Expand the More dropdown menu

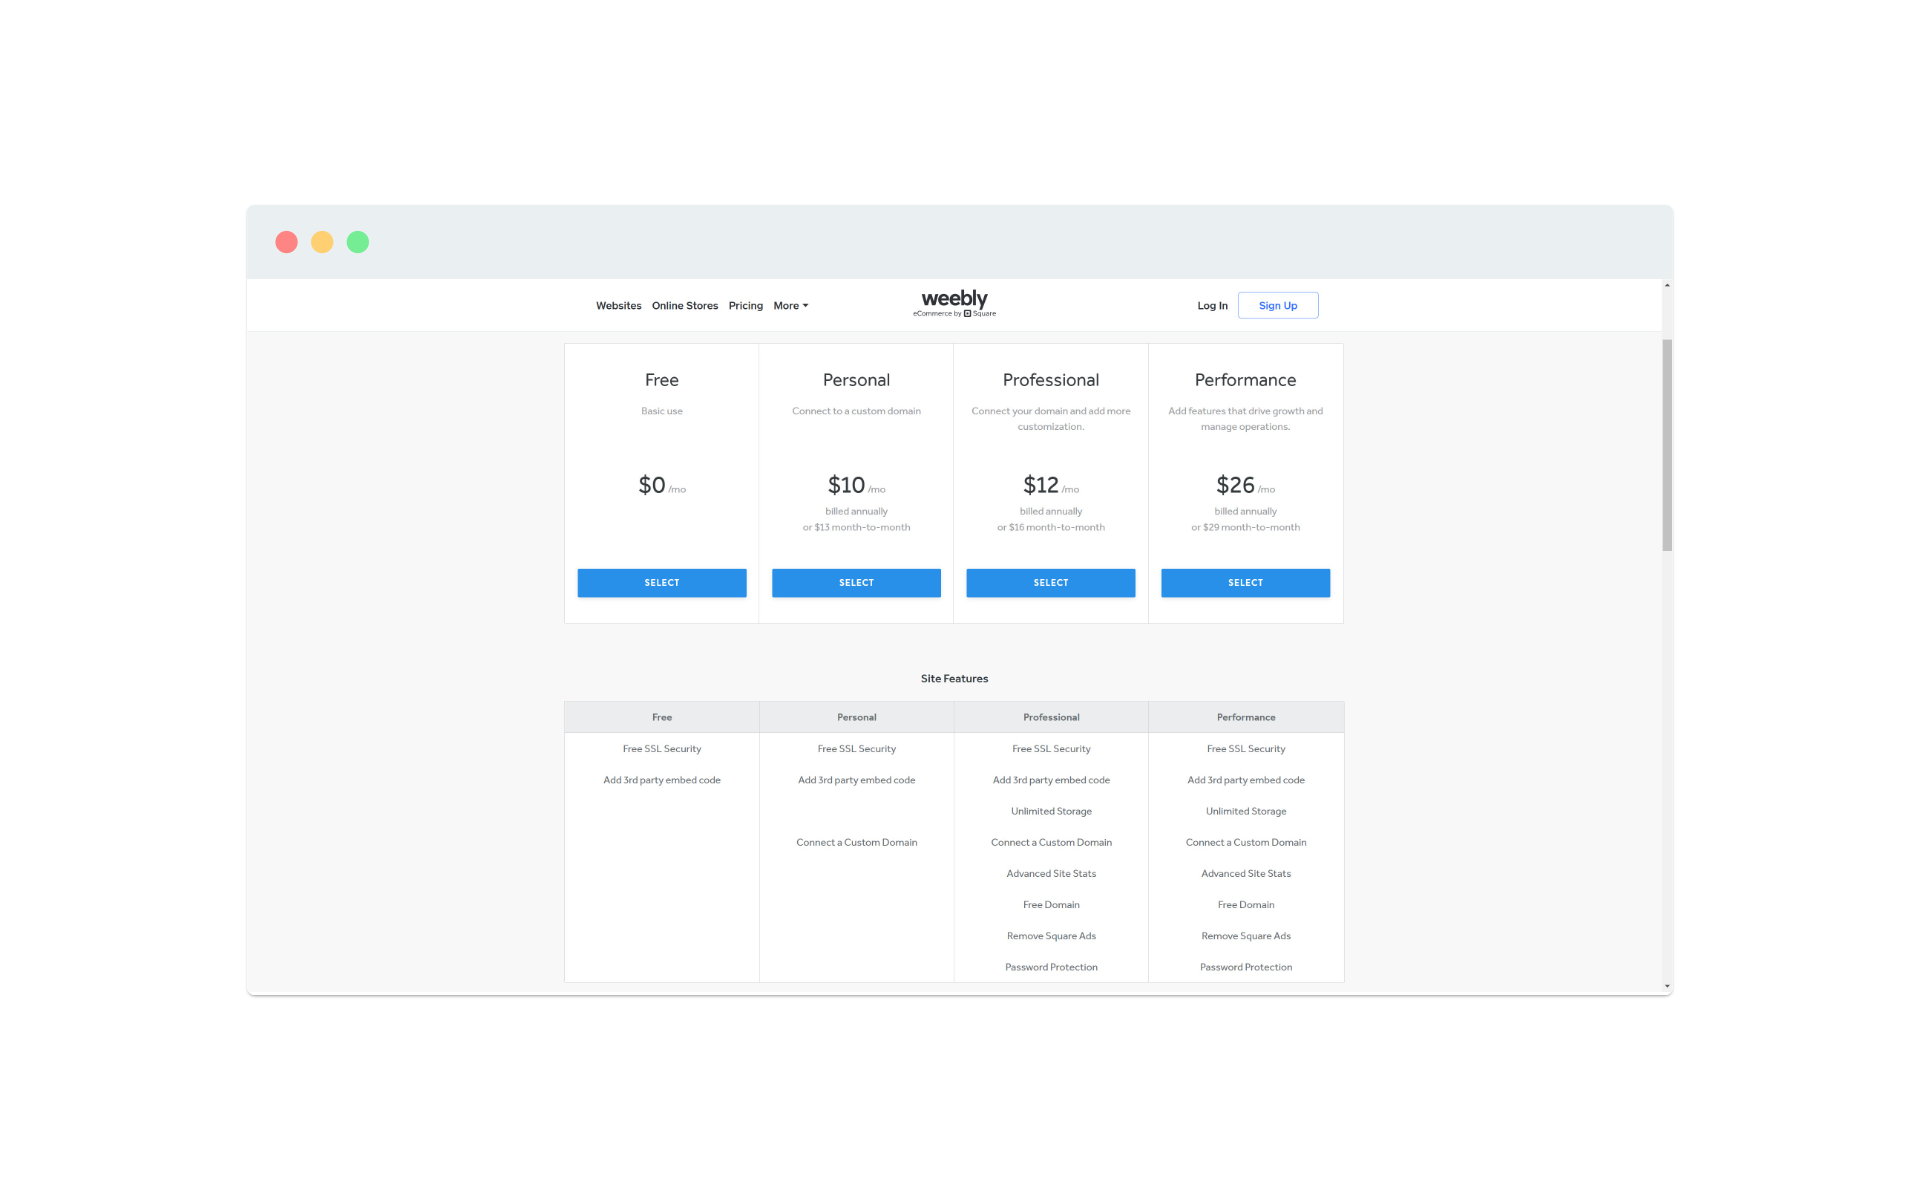tap(790, 306)
